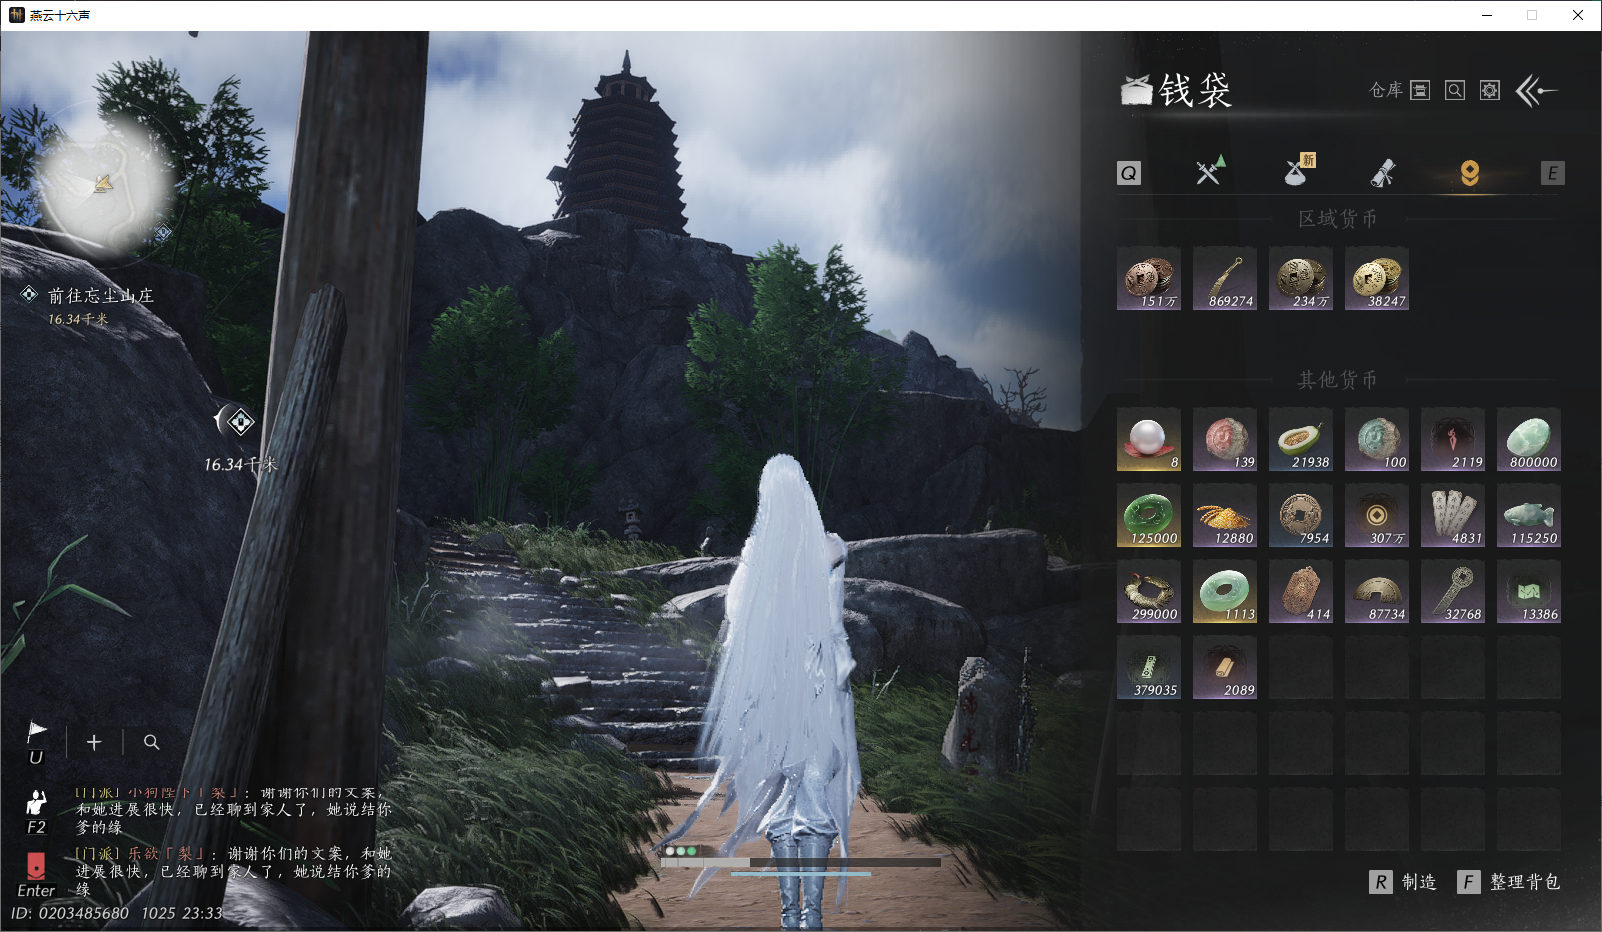Click the 前往忘尘山庄 quest tracker text
This screenshot has height=932, width=1602.
(x=101, y=295)
